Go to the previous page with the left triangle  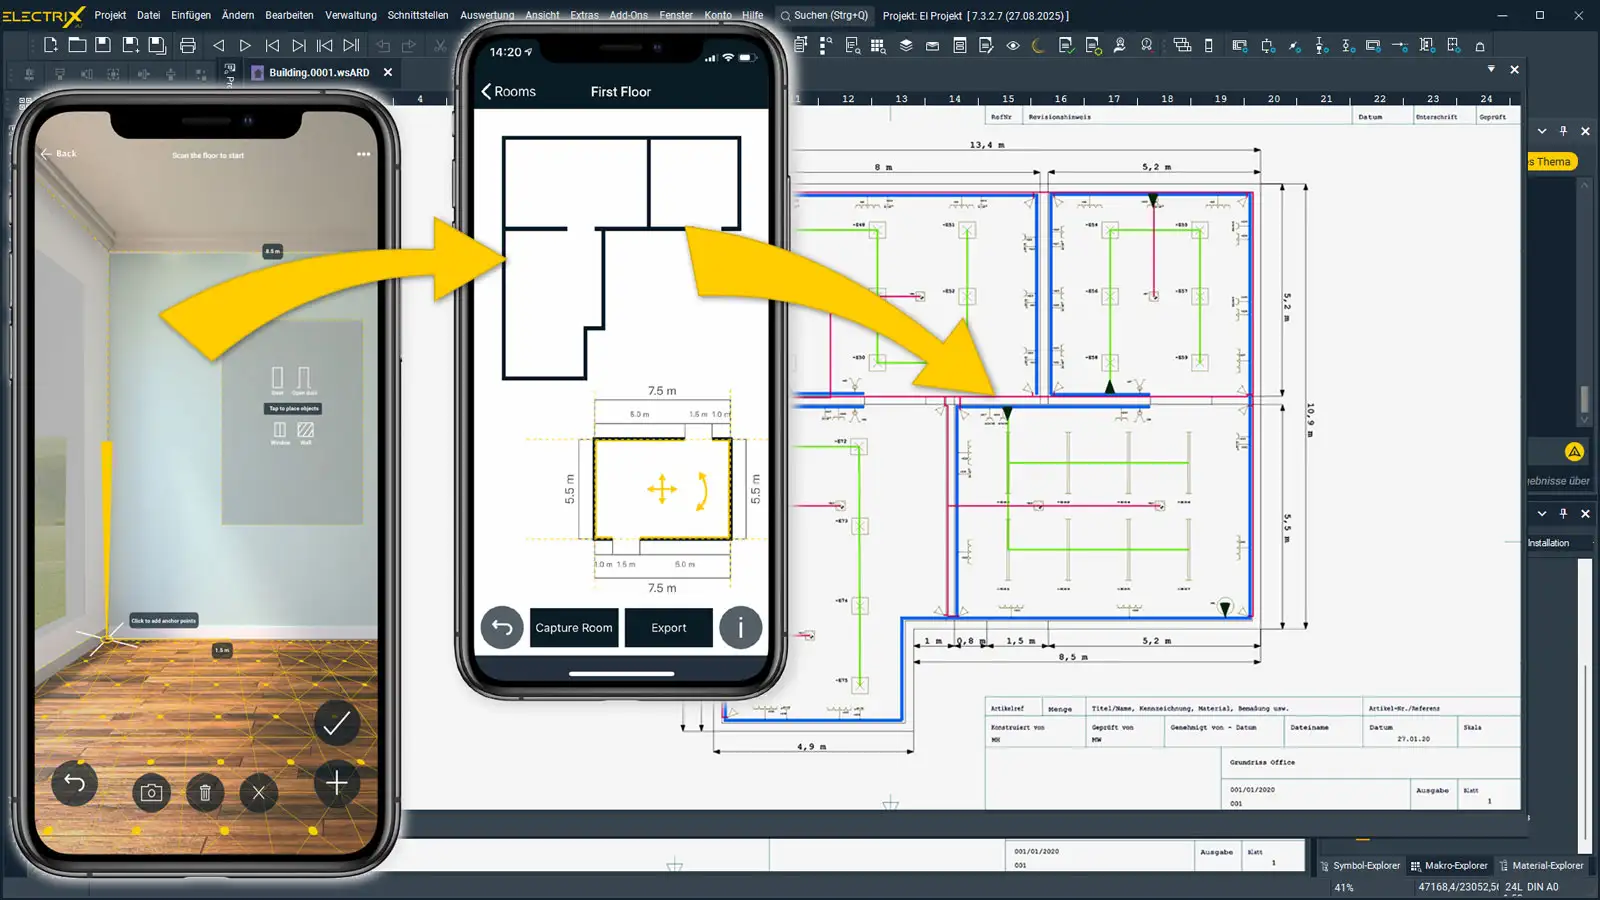coord(218,46)
